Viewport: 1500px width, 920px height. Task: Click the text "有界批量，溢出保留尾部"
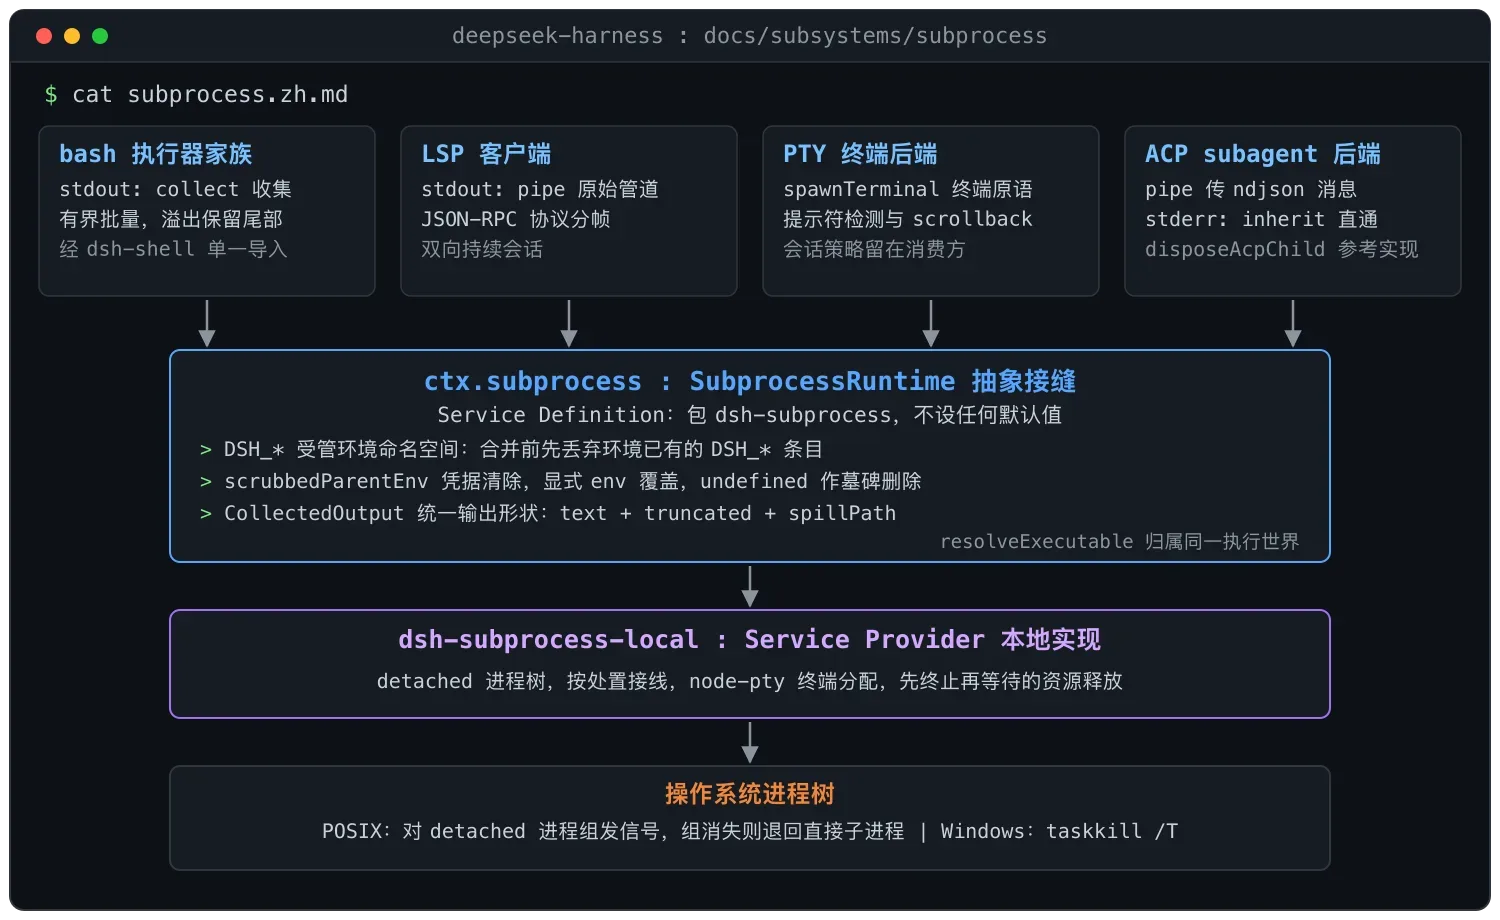(x=171, y=219)
